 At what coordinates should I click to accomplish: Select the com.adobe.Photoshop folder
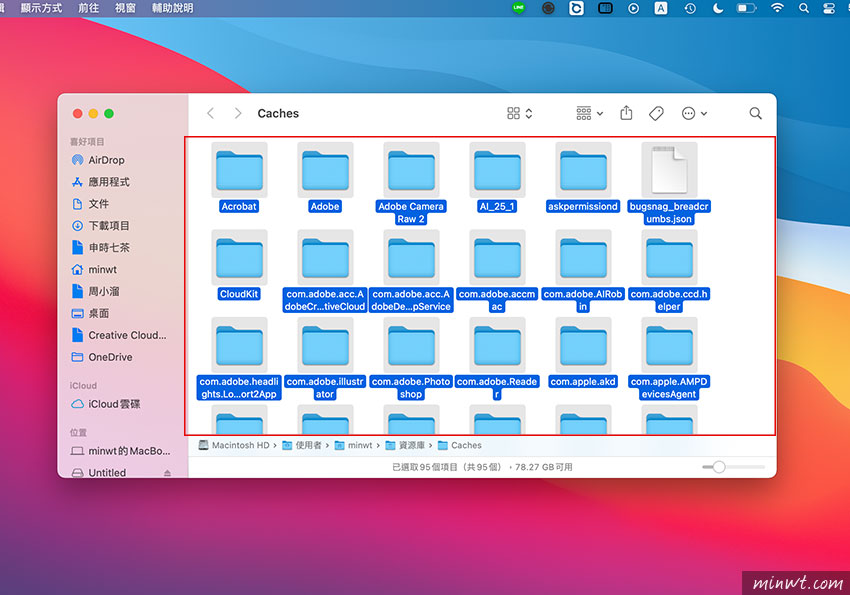[411, 359]
